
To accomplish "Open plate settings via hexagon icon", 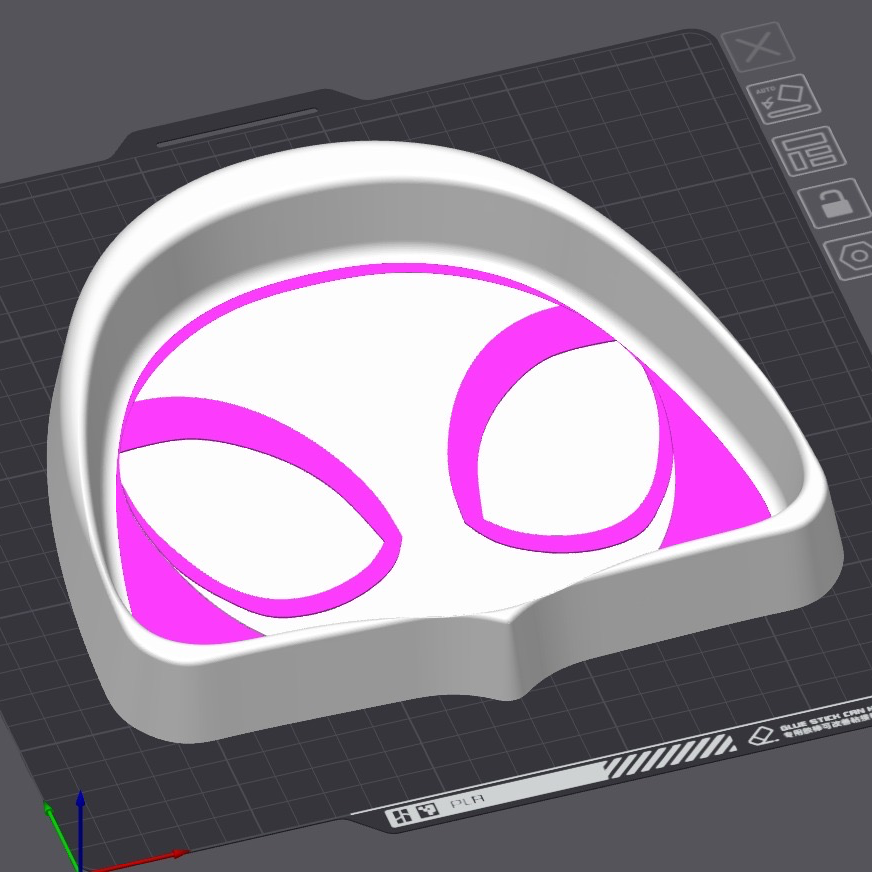I will click(x=851, y=256).
